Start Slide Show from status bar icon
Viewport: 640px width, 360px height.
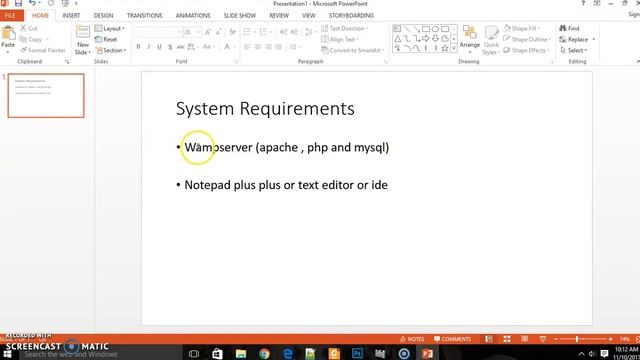(x=542, y=339)
